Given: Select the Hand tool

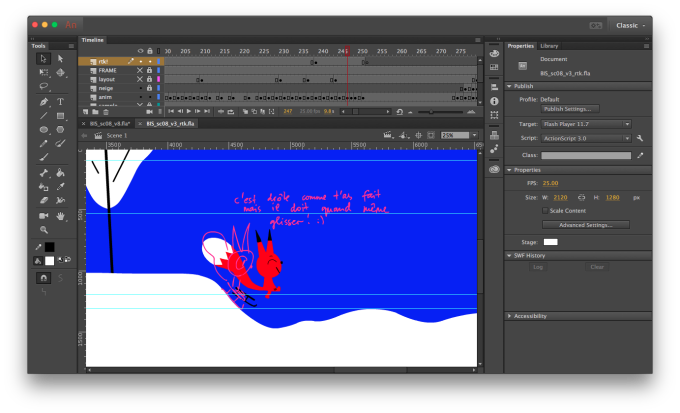Looking at the screenshot, I should (60, 215).
